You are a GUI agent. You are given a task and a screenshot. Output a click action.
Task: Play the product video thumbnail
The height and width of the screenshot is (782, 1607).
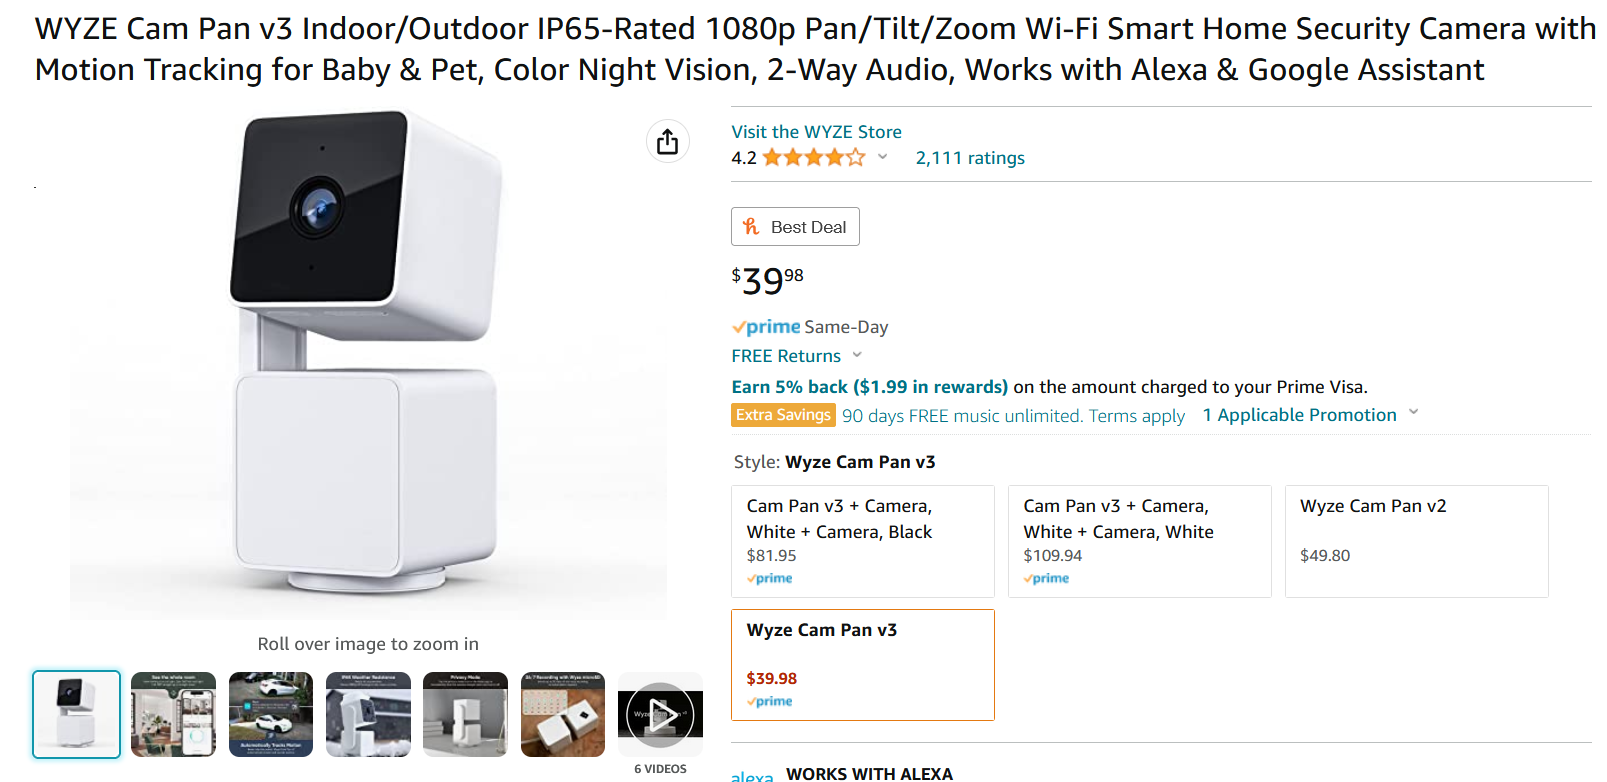pyautogui.click(x=660, y=714)
